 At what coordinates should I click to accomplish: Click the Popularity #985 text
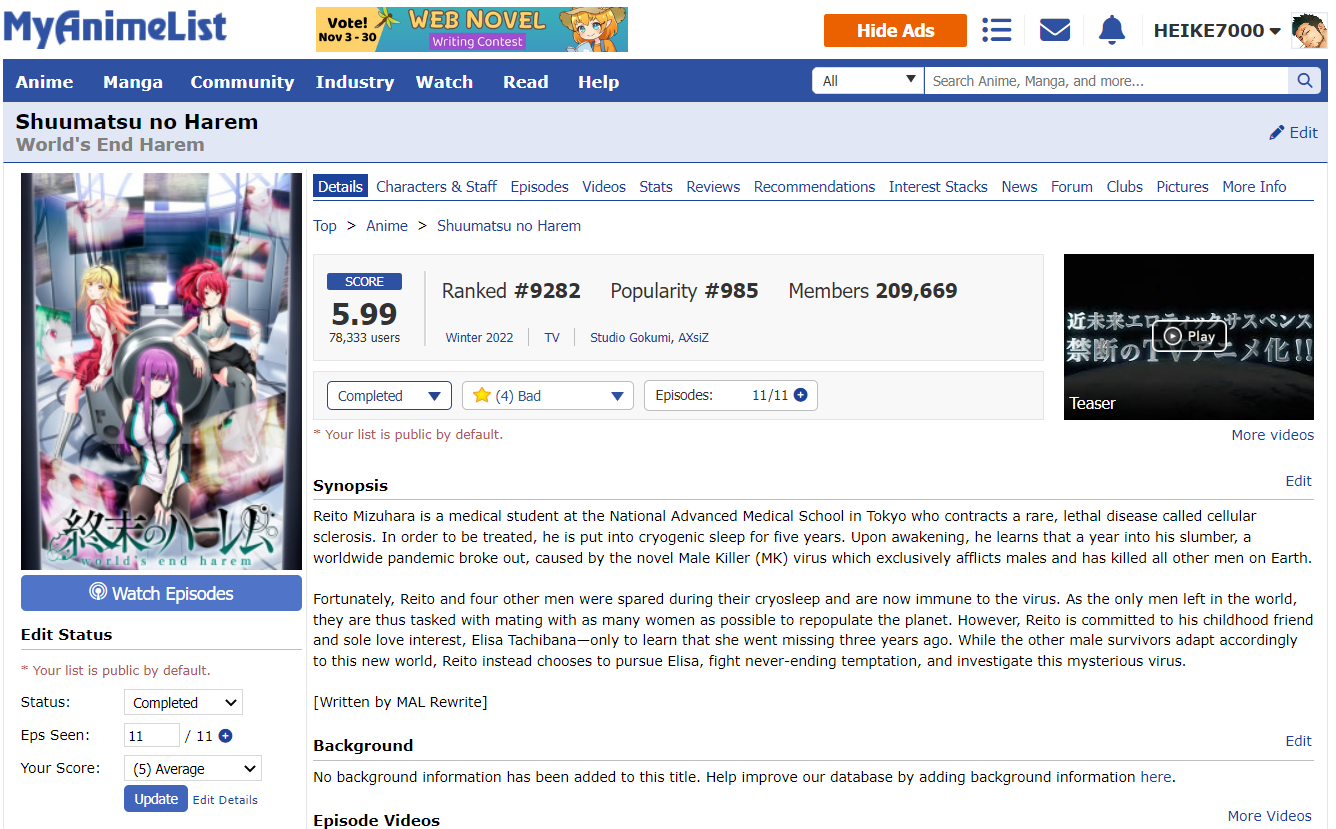click(684, 291)
